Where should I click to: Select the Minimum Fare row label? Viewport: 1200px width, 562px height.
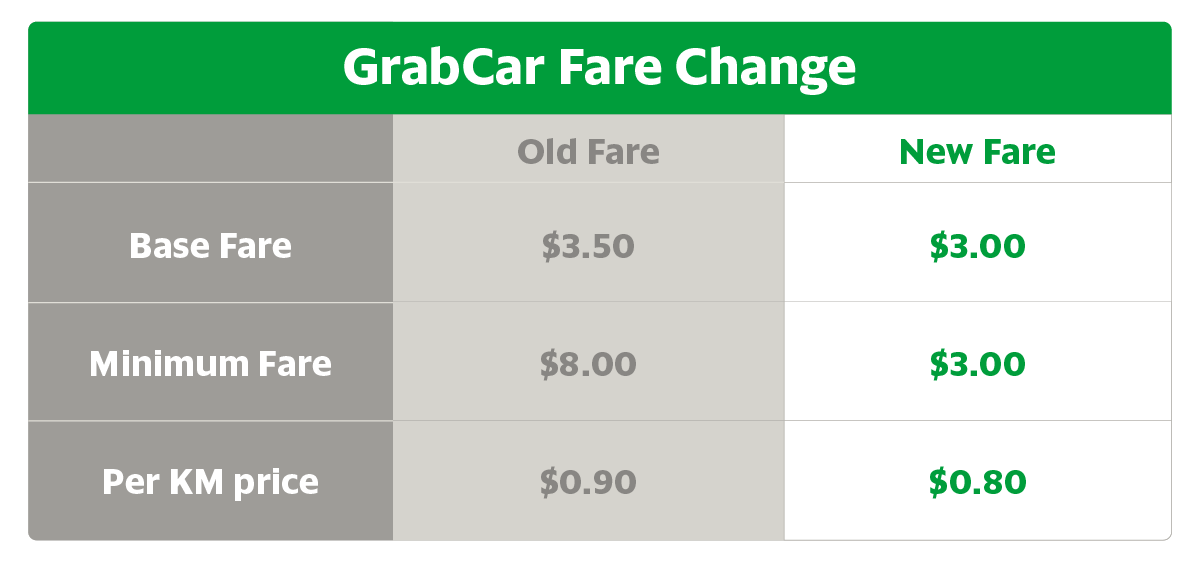pos(210,363)
